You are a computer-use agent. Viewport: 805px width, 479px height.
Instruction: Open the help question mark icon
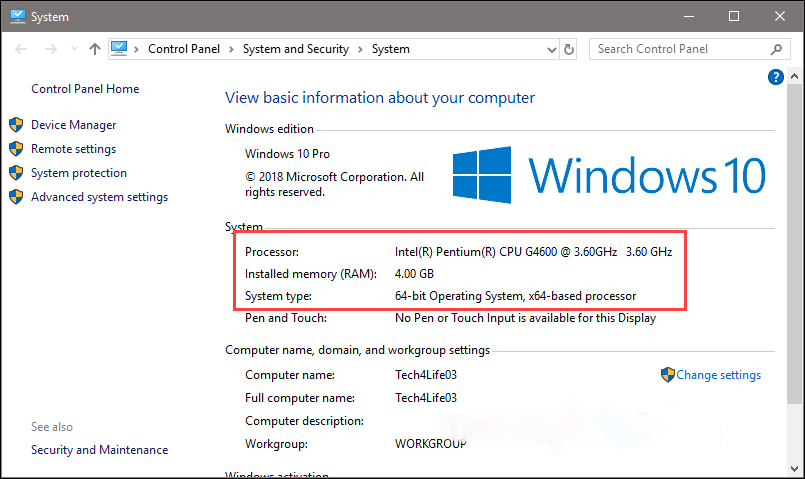[x=775, y=77]
